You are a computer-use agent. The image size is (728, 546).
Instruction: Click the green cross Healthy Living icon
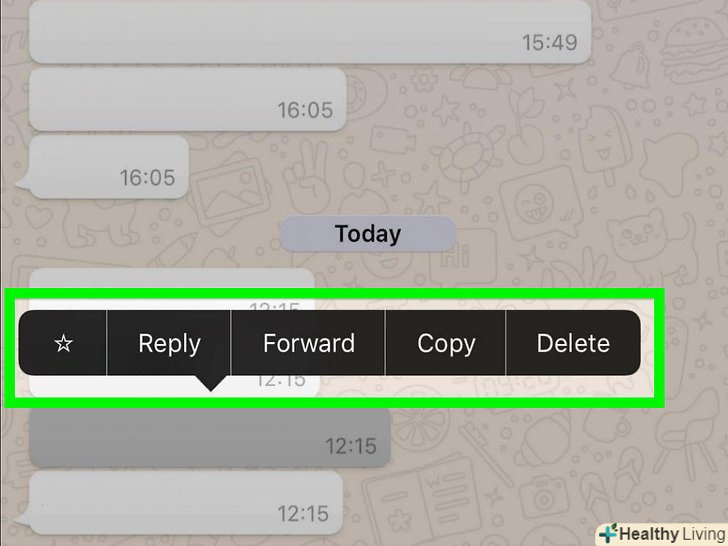click(608, 533)
